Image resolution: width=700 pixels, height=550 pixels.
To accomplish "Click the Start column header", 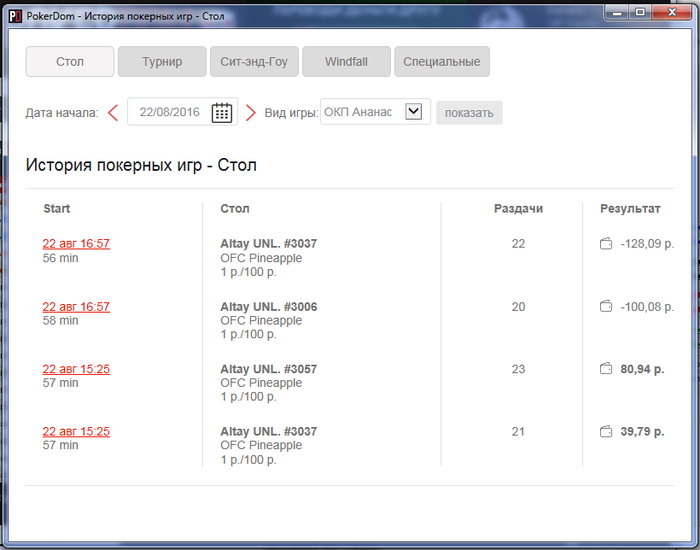I will (x=57, y=208).
